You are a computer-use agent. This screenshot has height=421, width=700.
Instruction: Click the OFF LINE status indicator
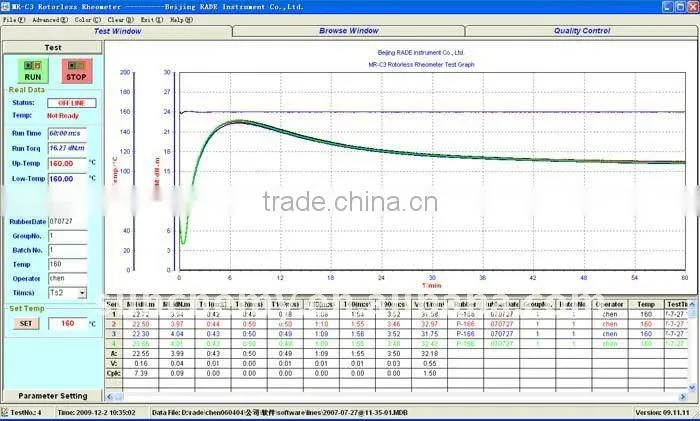[x=71, y=103]
